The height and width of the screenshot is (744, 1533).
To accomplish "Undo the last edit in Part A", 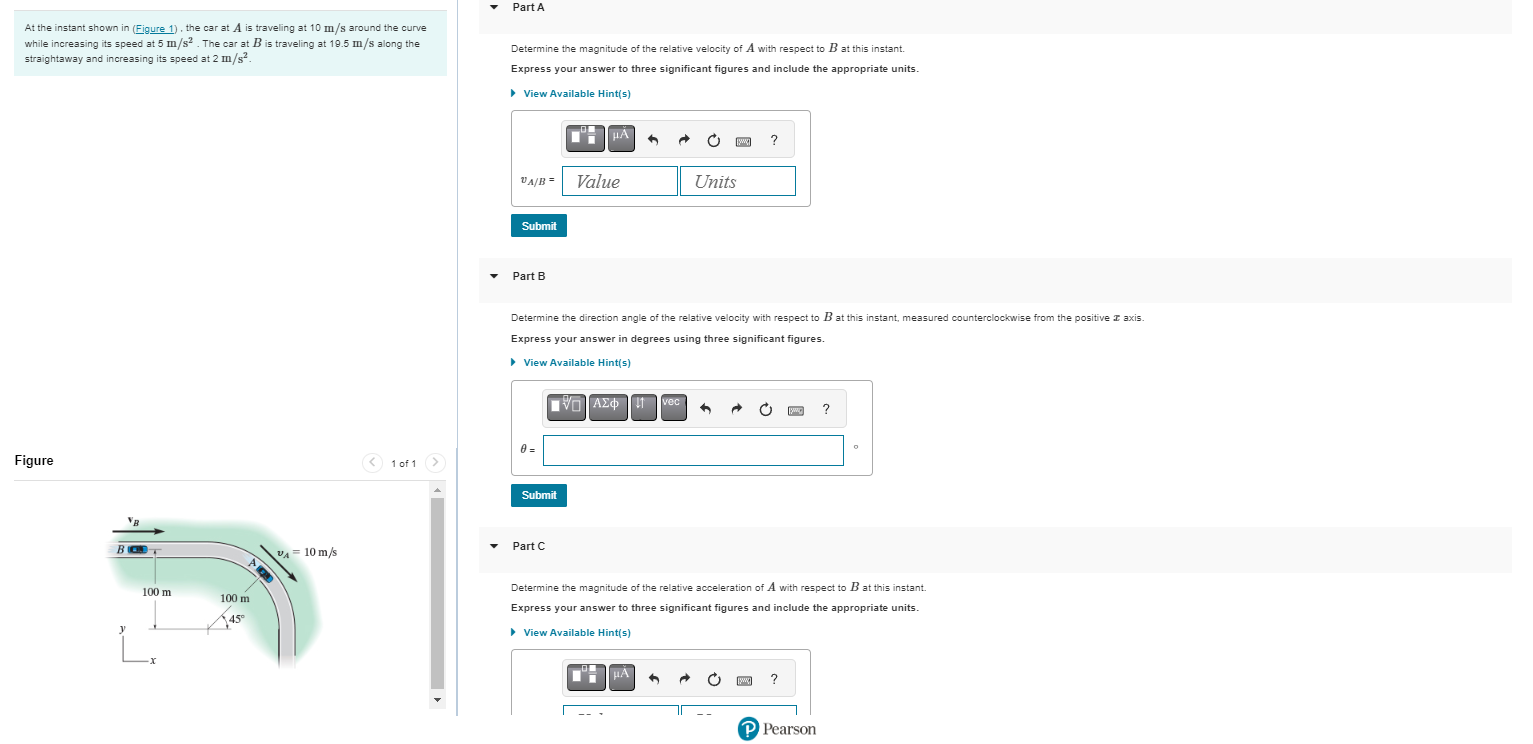I will pos(653,141).
